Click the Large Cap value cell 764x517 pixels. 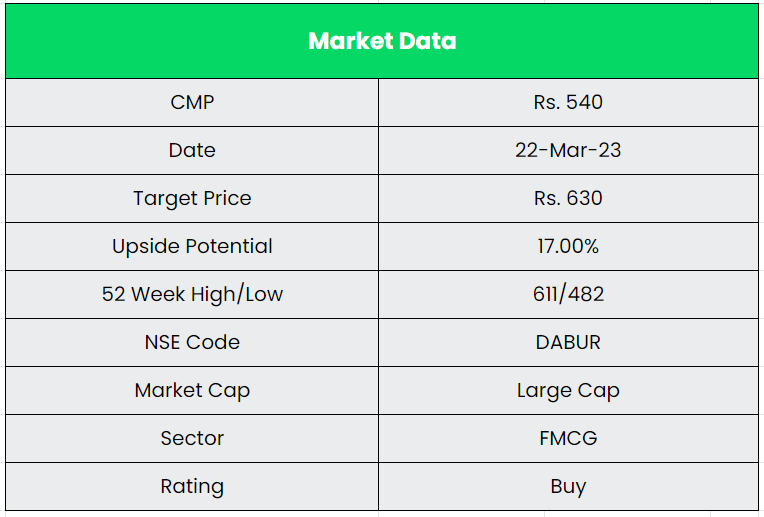coord(568,390)
